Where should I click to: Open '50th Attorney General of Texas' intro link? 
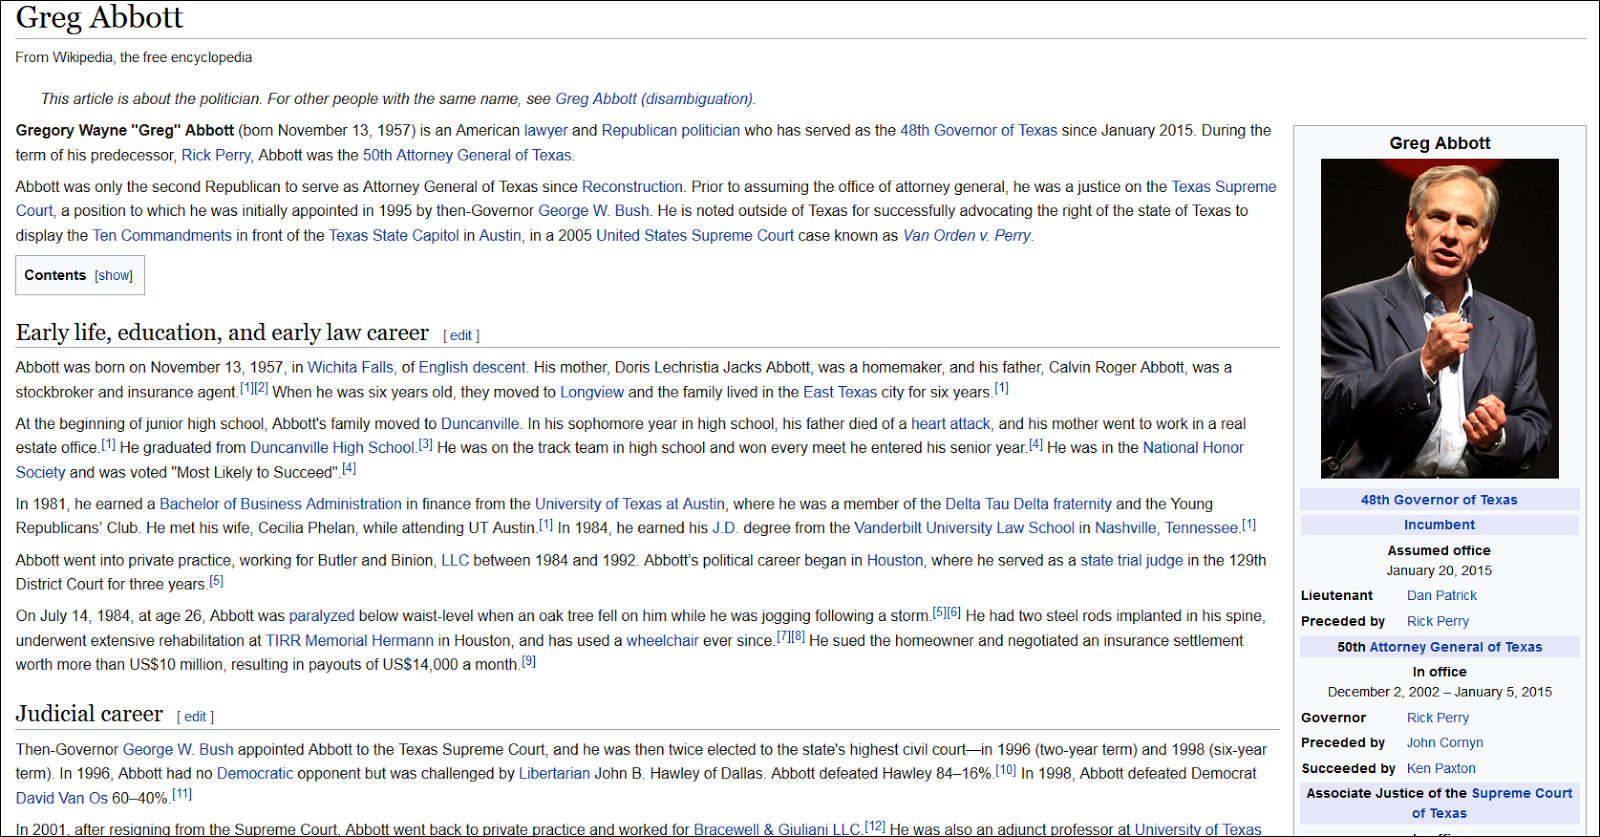point(467,155)
